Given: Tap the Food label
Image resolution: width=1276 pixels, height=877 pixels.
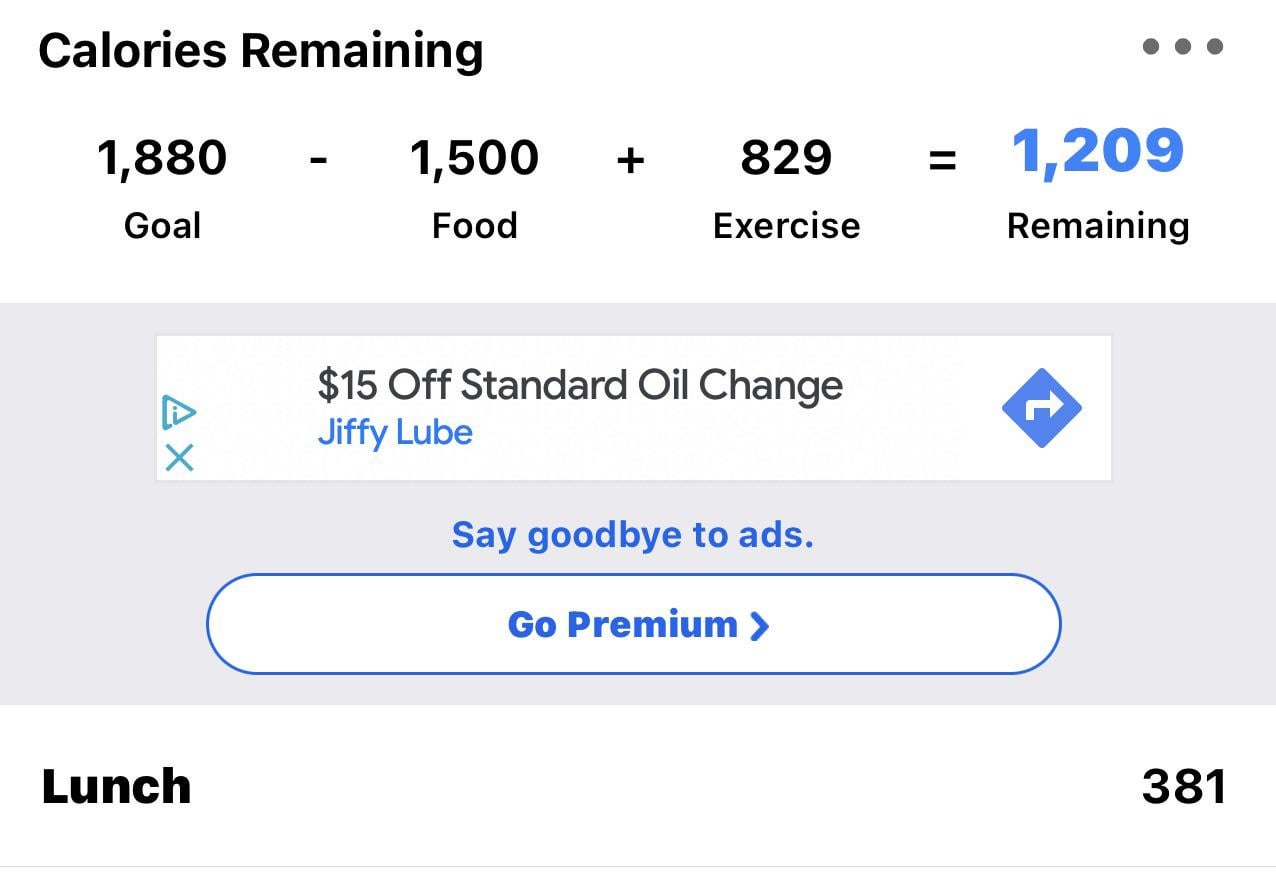Looking at the screenshot, I should 474,226.
